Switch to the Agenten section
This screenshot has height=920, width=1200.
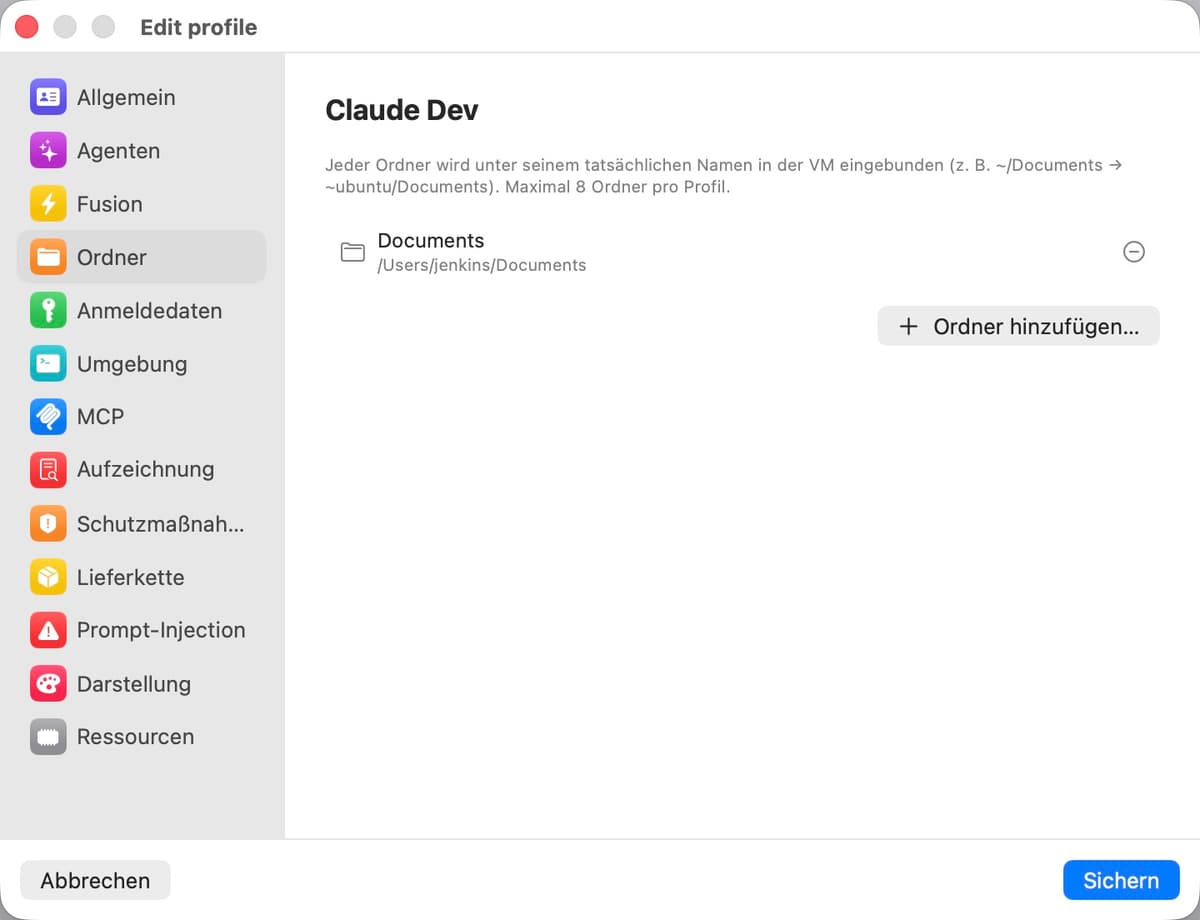[142, 151]
